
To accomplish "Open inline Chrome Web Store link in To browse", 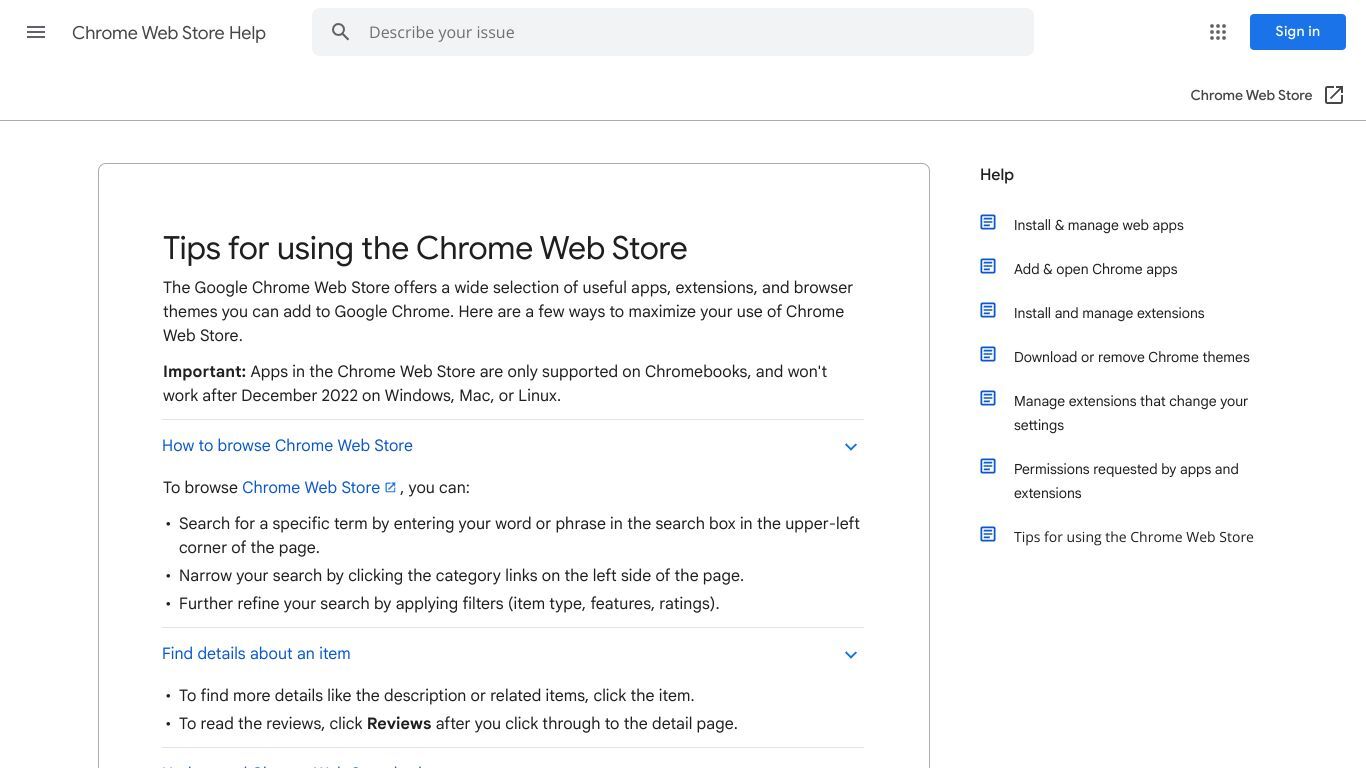I will tap(311, 487).
